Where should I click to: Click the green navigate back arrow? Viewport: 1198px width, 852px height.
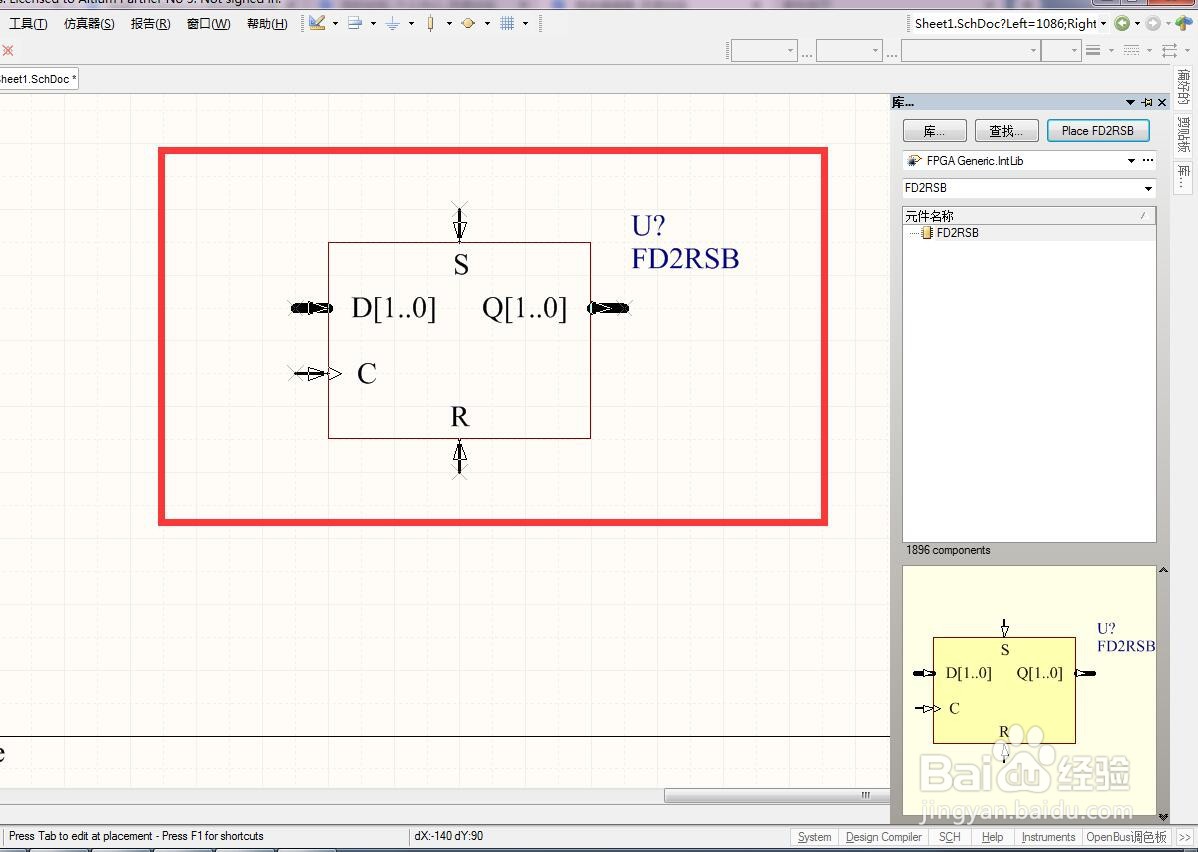[1122, 24]
